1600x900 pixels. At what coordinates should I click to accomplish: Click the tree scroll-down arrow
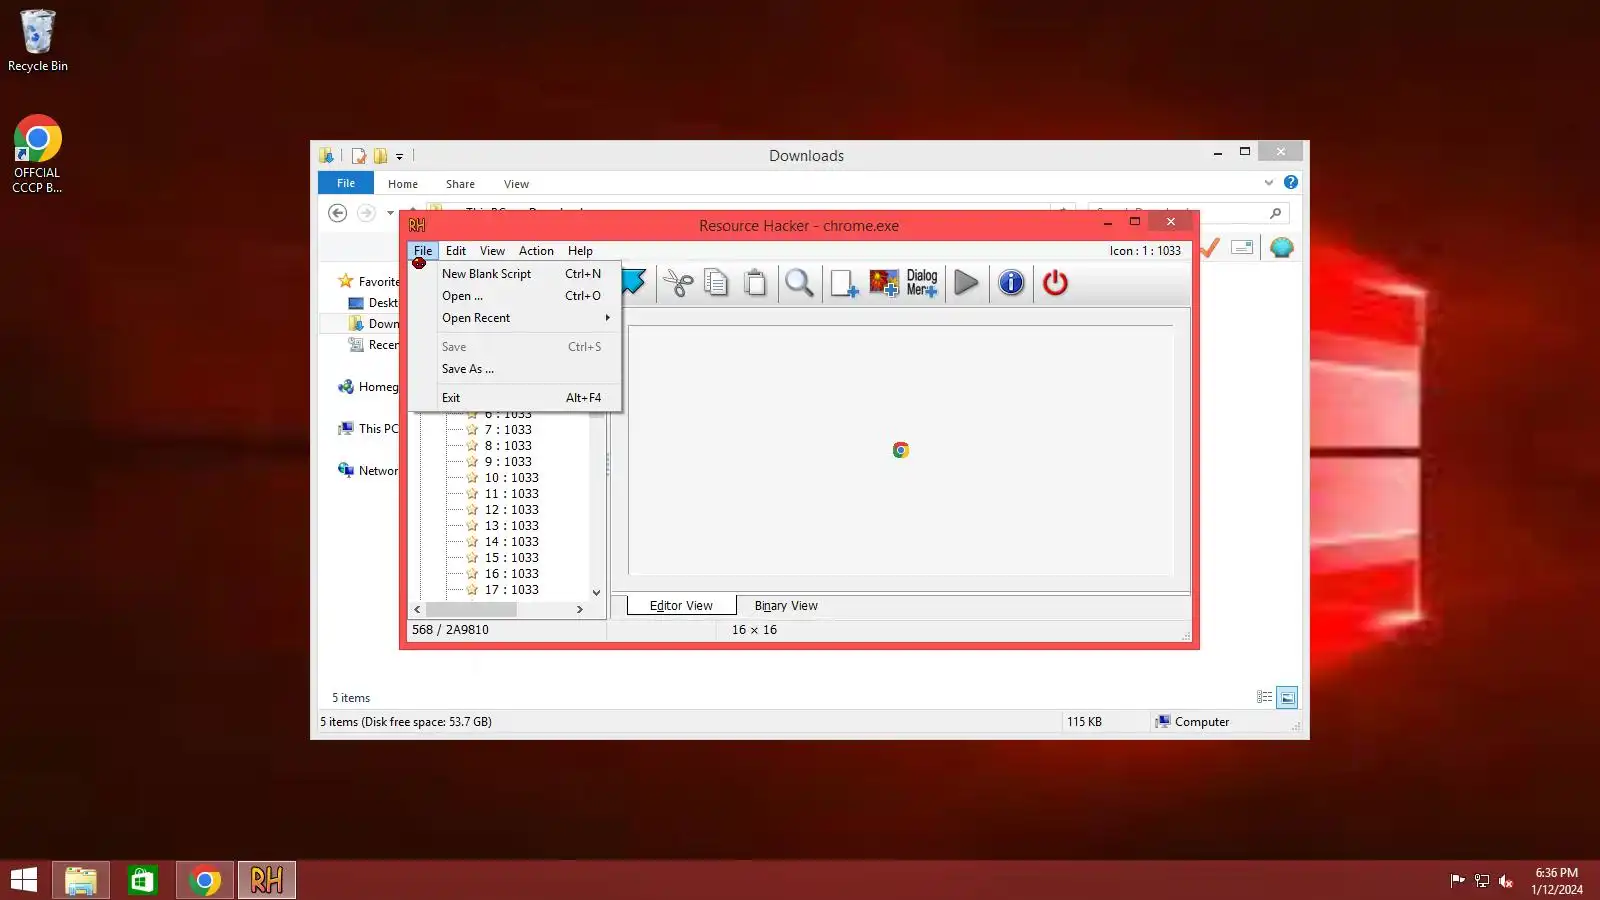click(597, 592)
